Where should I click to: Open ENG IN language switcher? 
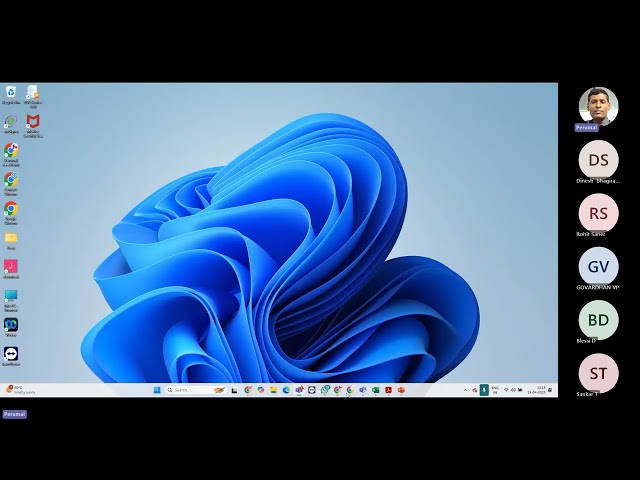point(495,390)
